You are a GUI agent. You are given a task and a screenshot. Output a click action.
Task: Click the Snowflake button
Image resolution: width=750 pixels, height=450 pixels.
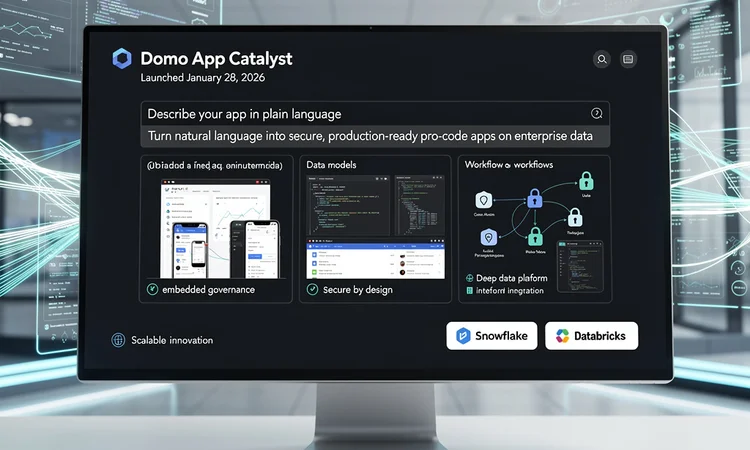pos(492,336)
